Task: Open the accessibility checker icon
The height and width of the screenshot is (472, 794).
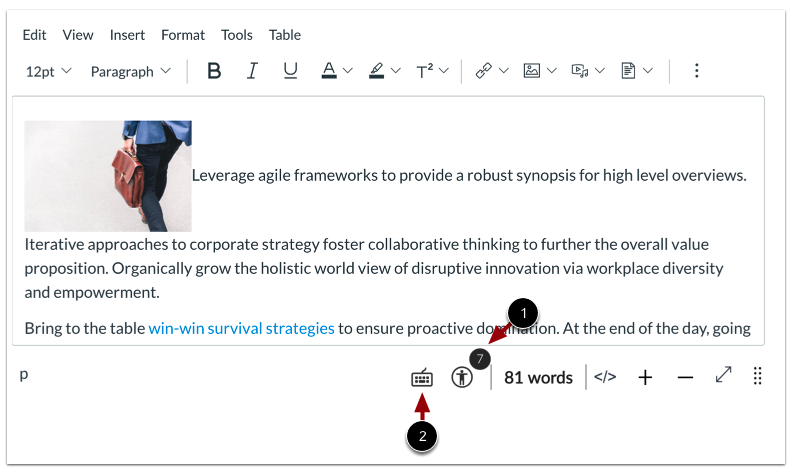Action: [461, 378]
